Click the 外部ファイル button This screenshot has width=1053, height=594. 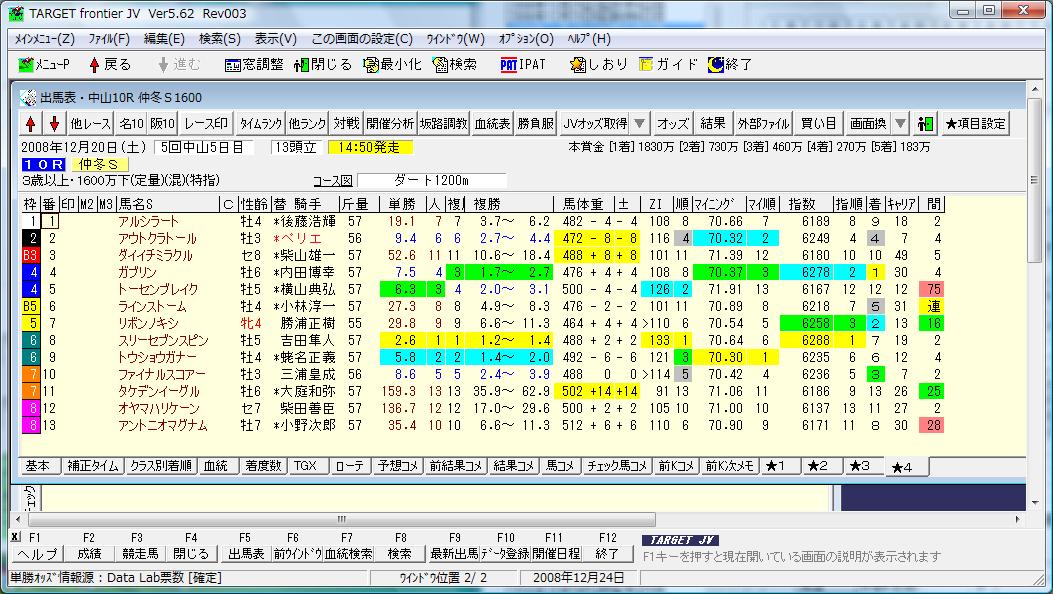pos(764,123)
